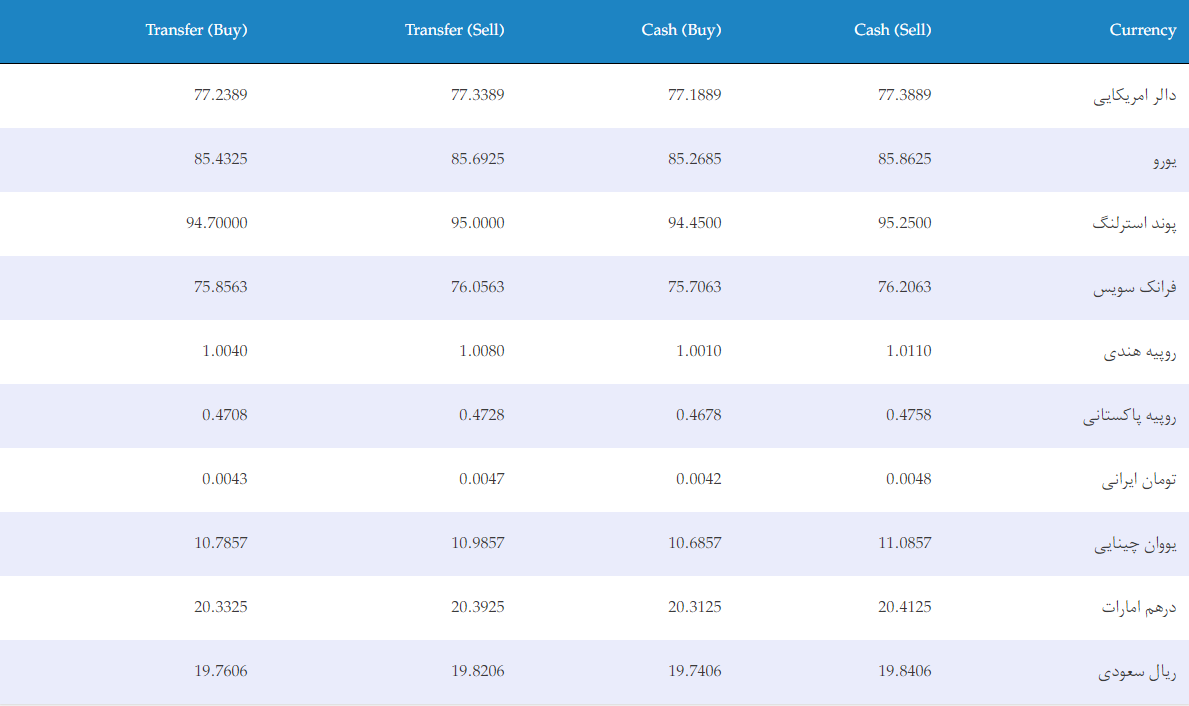Select the یورو currency row label
The width and height of the screenshot is (1189, 706).
[x=1165, y=160]
